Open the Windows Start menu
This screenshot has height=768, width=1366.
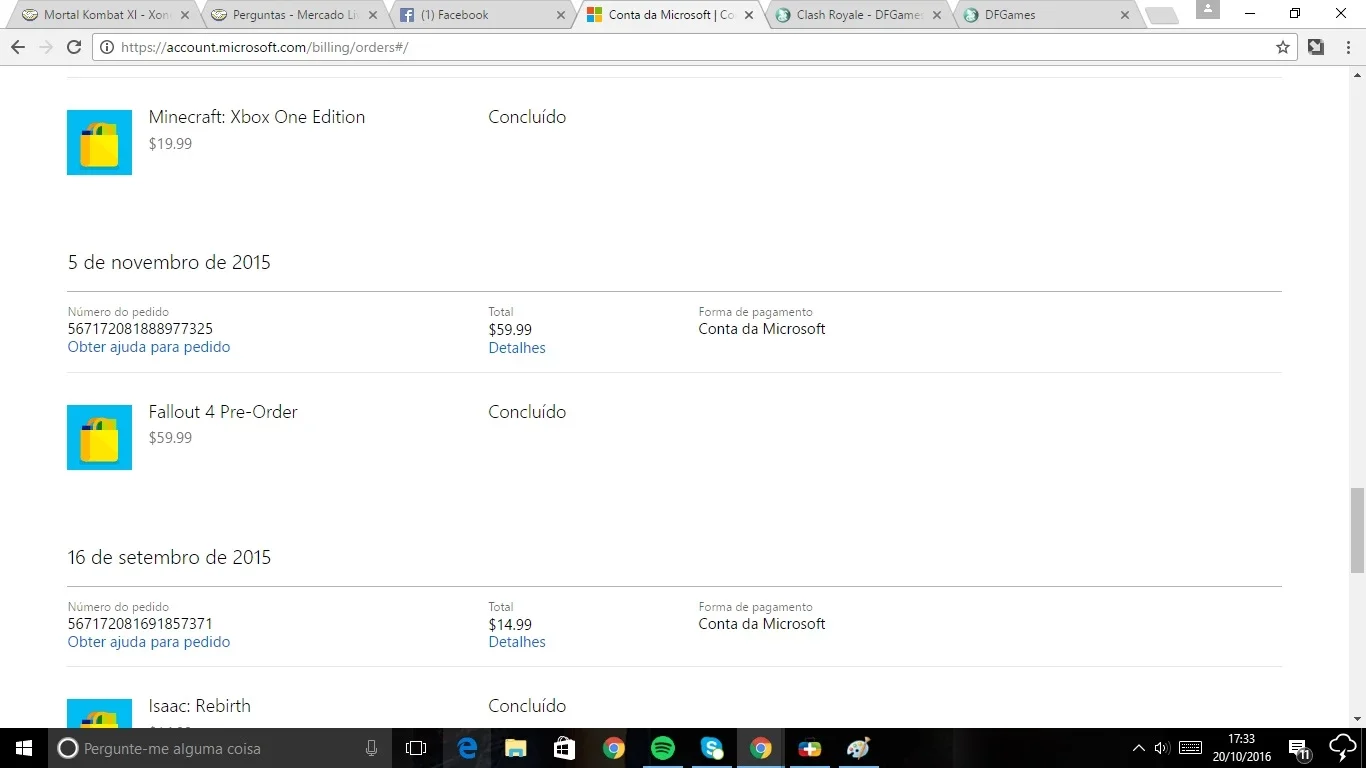tap(24, 748)
